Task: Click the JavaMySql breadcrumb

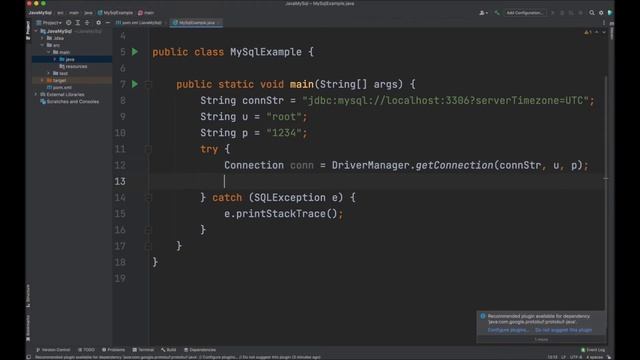Action: [x=40, y=13]
